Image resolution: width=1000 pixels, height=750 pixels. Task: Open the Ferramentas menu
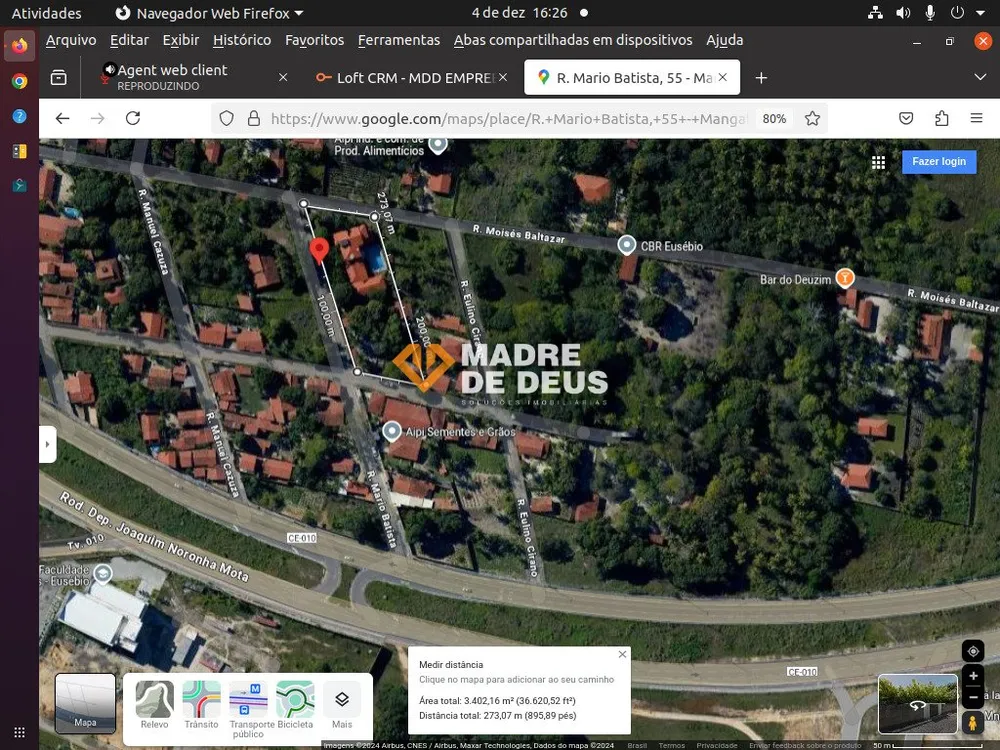pos(399,40)
